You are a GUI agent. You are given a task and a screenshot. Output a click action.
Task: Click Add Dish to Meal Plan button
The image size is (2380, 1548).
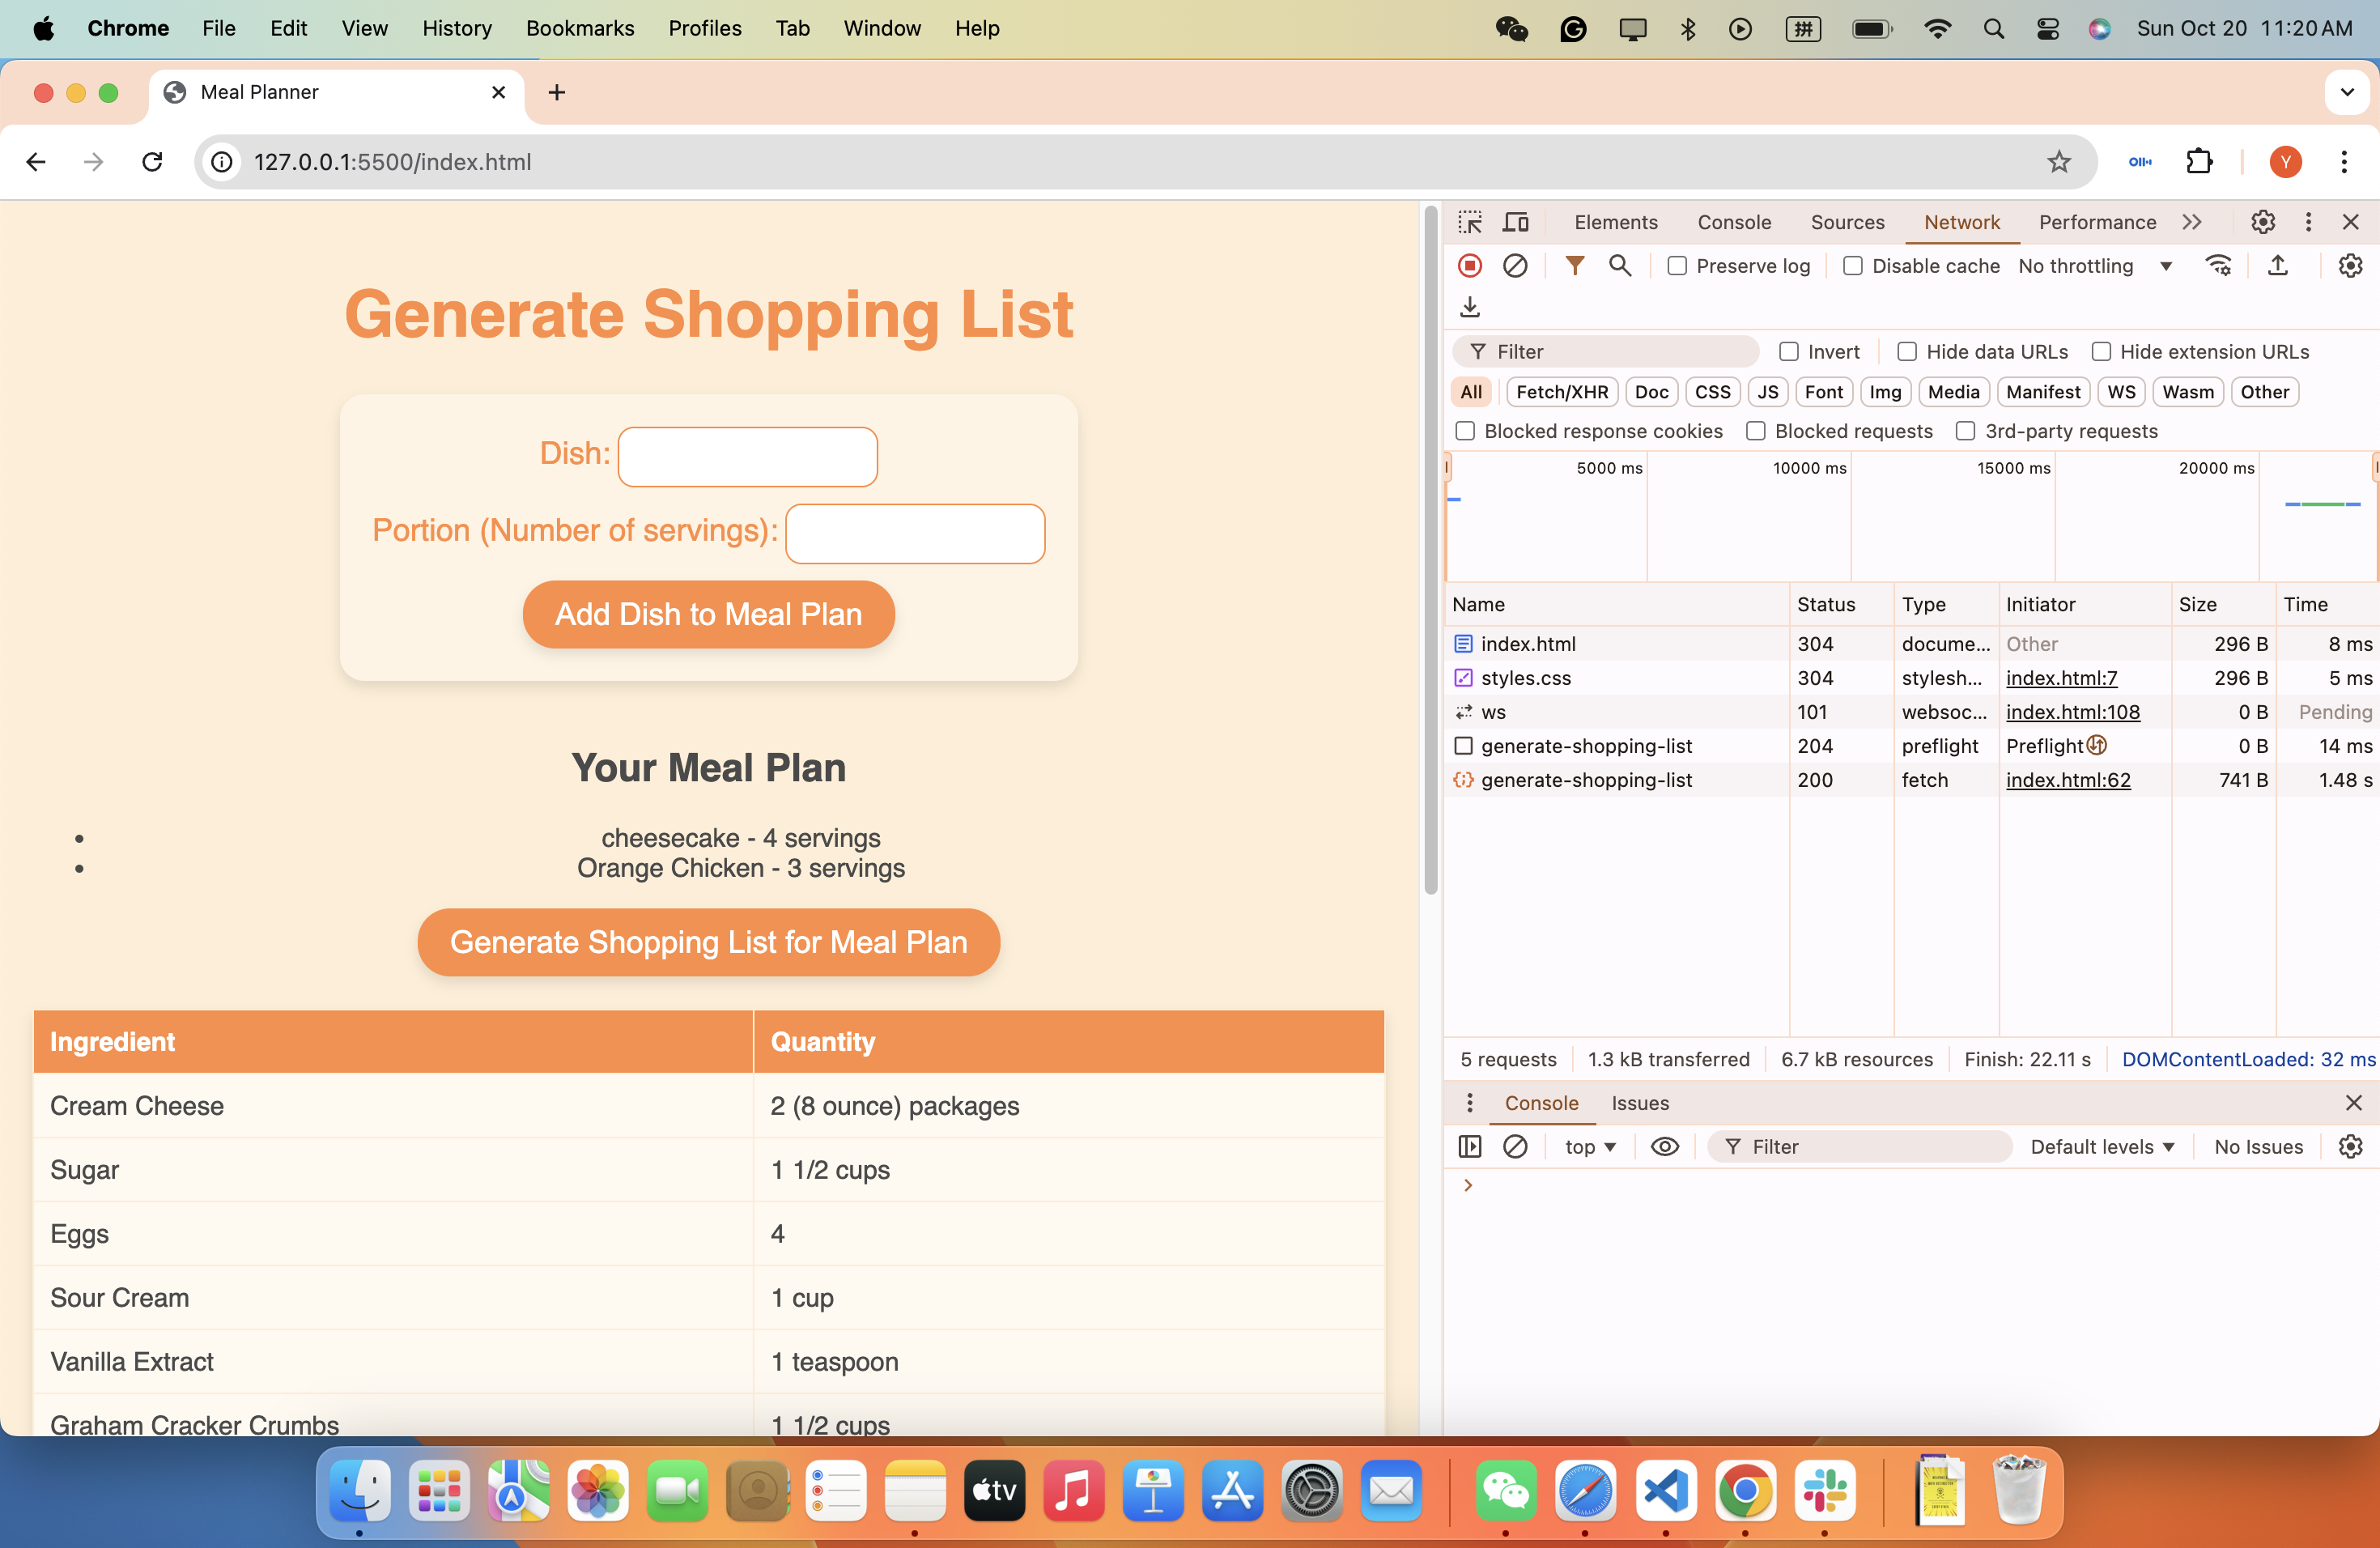pyautogui.click(x=708, y=614)
